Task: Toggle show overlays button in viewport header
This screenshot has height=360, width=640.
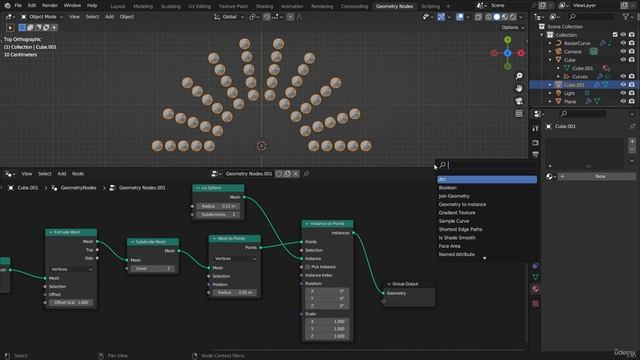Action: point(460,17)
